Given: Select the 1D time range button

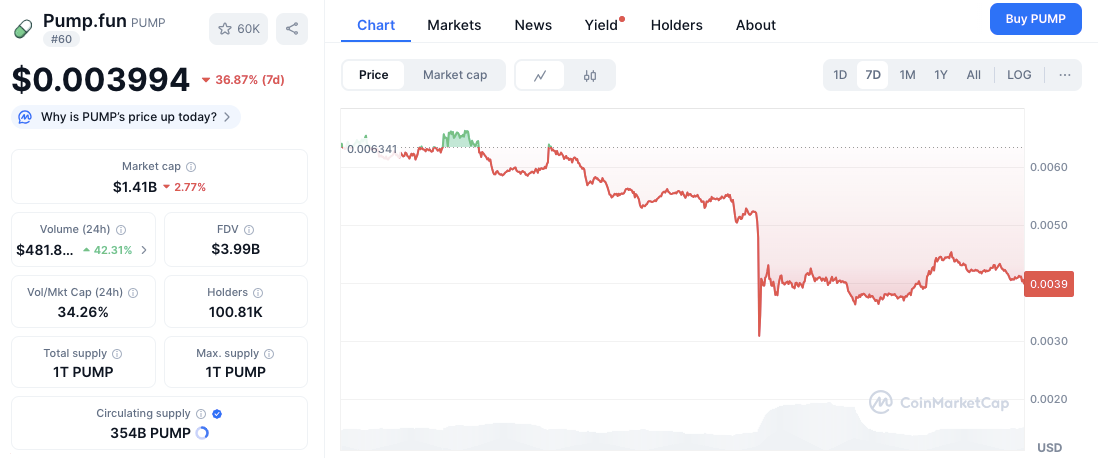Looking at the screenshot, I should 840,75.
